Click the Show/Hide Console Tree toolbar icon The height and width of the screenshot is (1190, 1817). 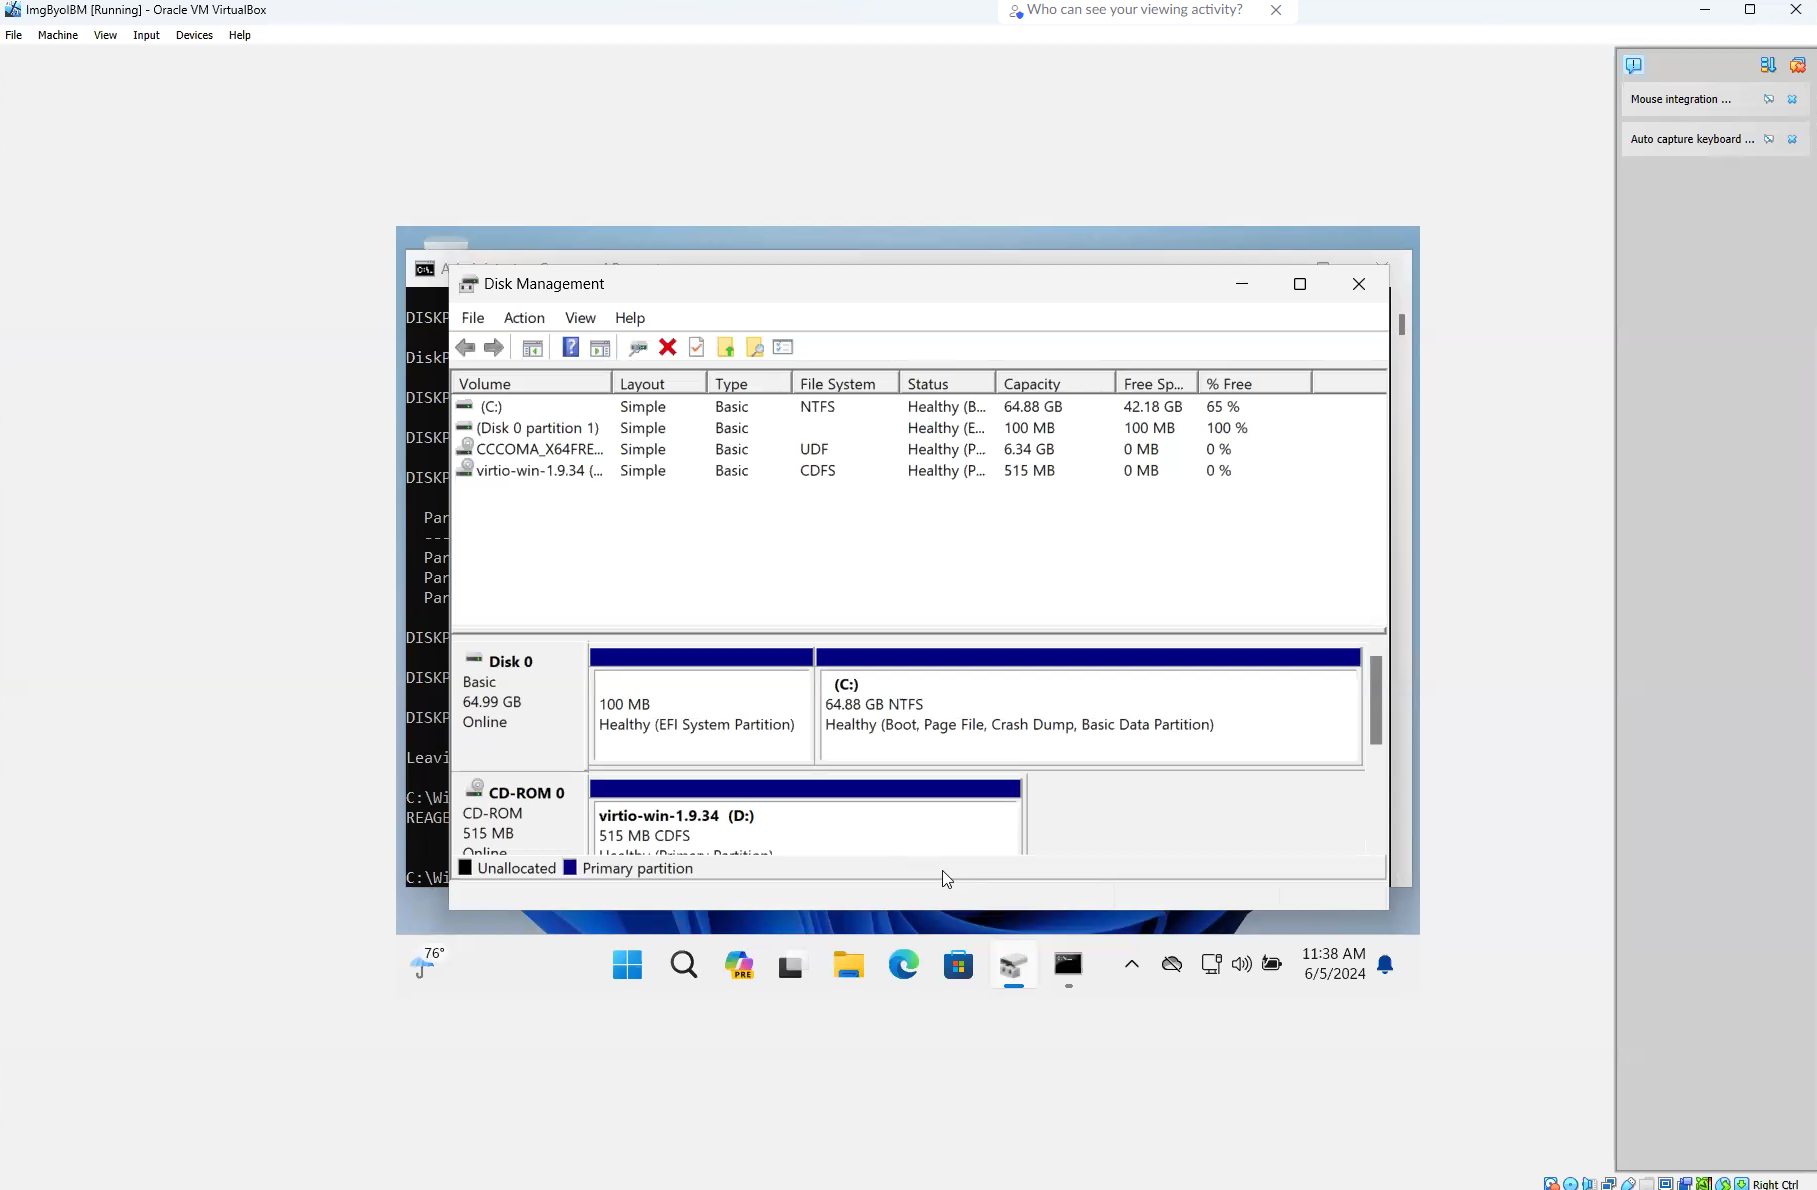(532, 347)
